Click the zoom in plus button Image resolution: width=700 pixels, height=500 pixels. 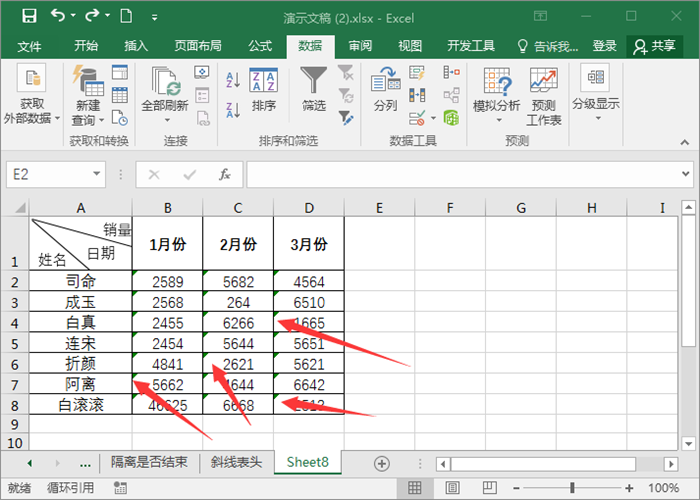pos(629,488)
